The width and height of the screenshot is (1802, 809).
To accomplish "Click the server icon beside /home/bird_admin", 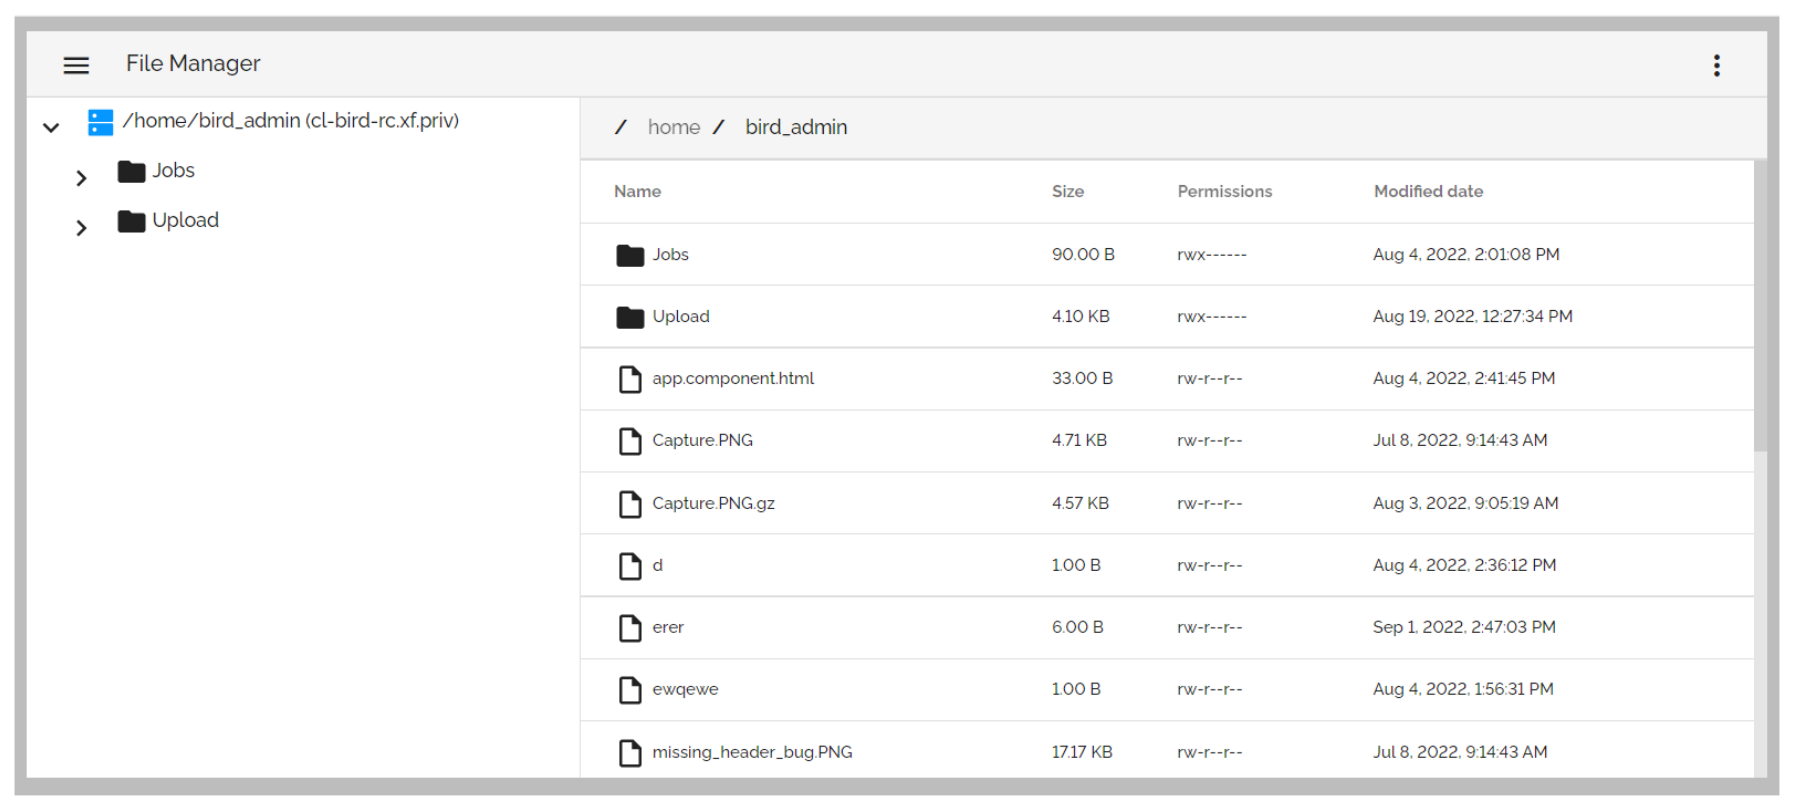I will tap(100, 122).
